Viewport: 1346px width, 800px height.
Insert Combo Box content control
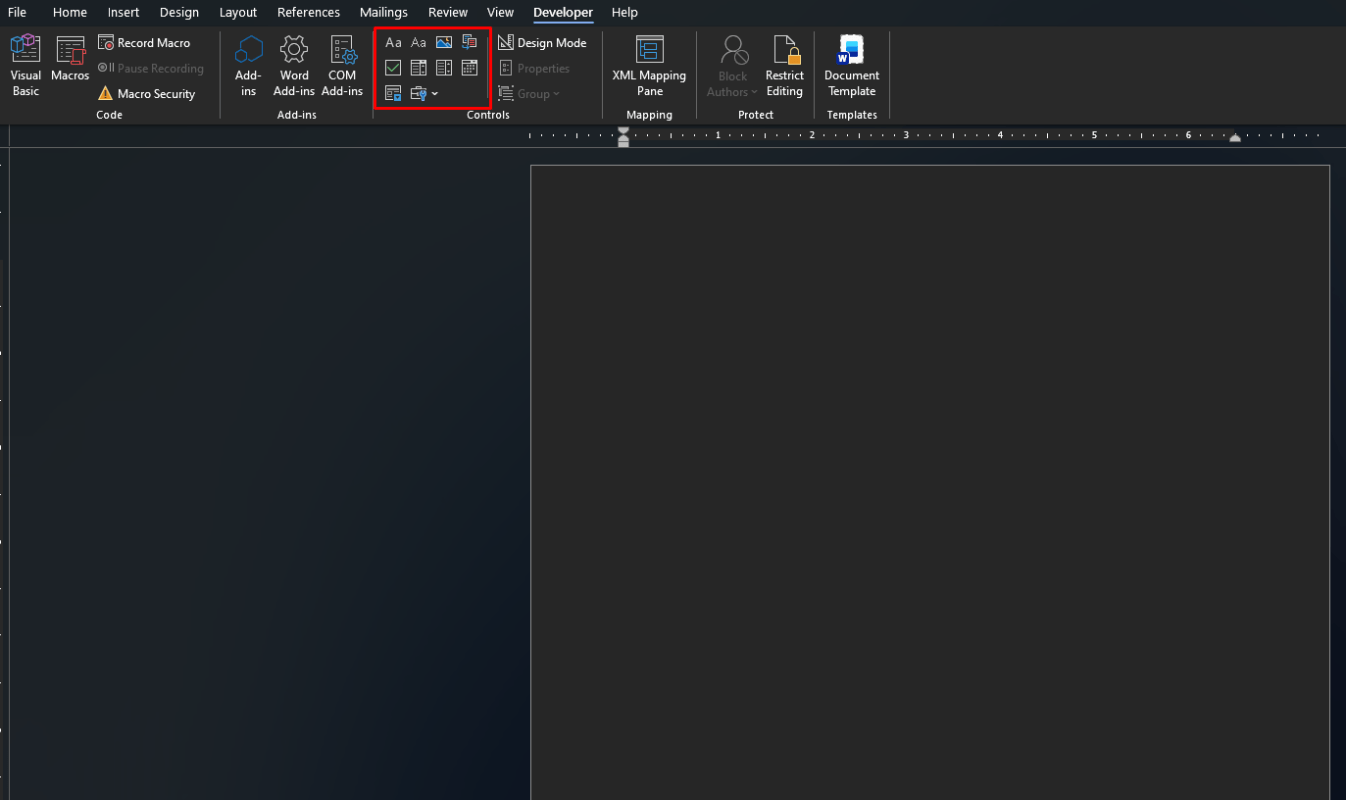(x=418, y=68)
